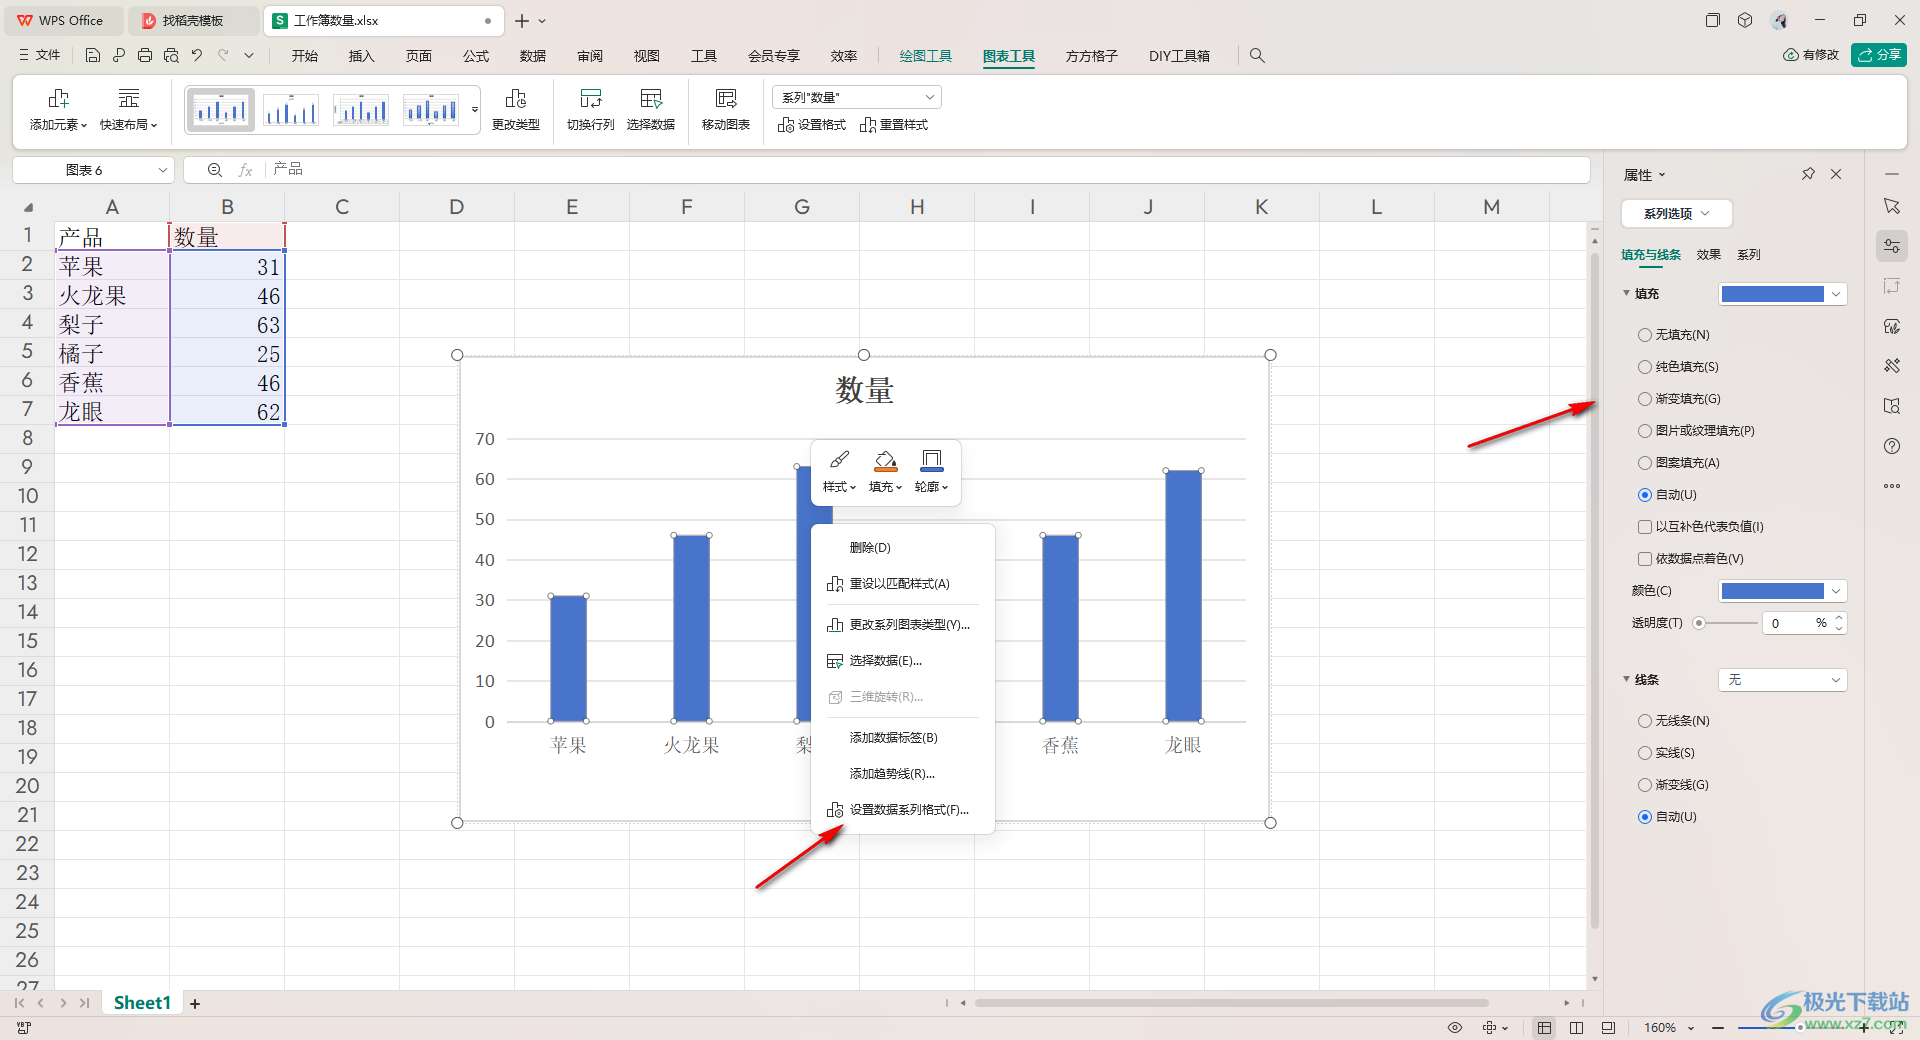
Task: Click the zoom slider in status bar
Action: (x=1798, y=1028)
